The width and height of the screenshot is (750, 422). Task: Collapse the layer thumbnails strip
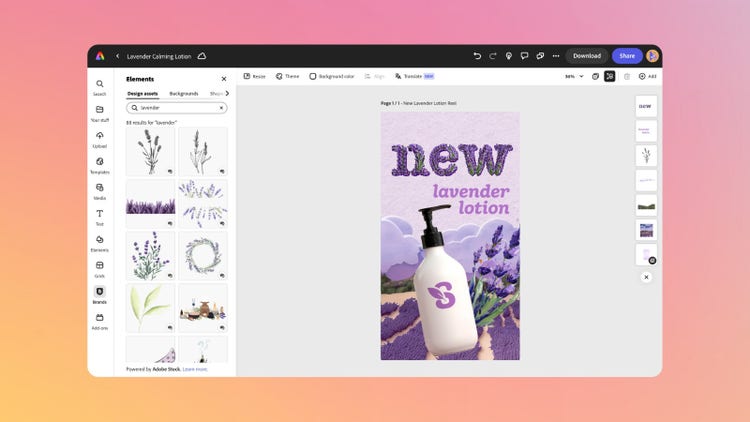tap(646, 277)
